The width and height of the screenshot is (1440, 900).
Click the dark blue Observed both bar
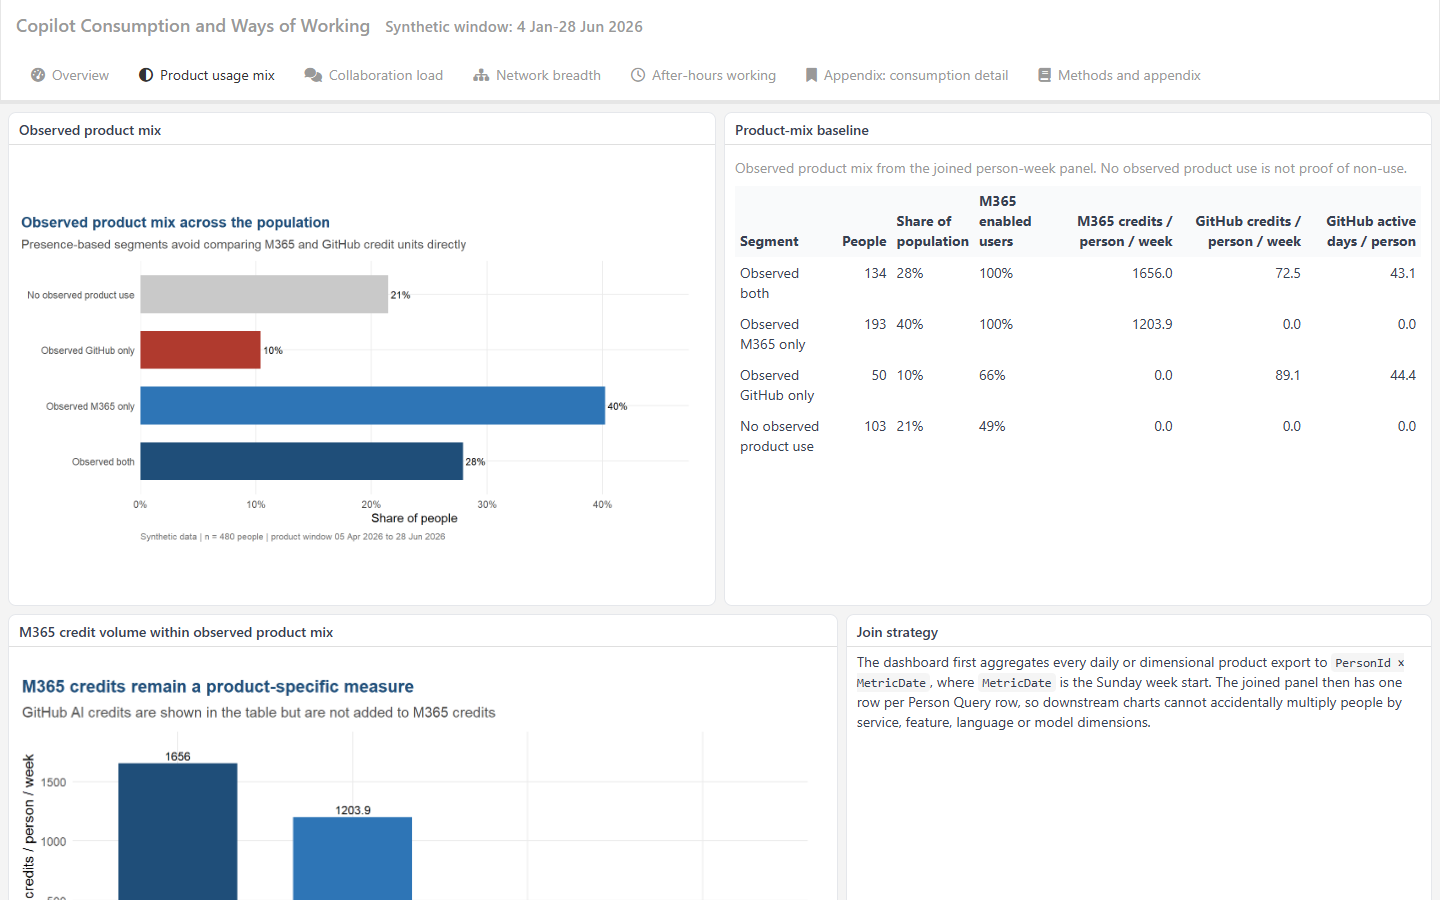click(301, 461)
